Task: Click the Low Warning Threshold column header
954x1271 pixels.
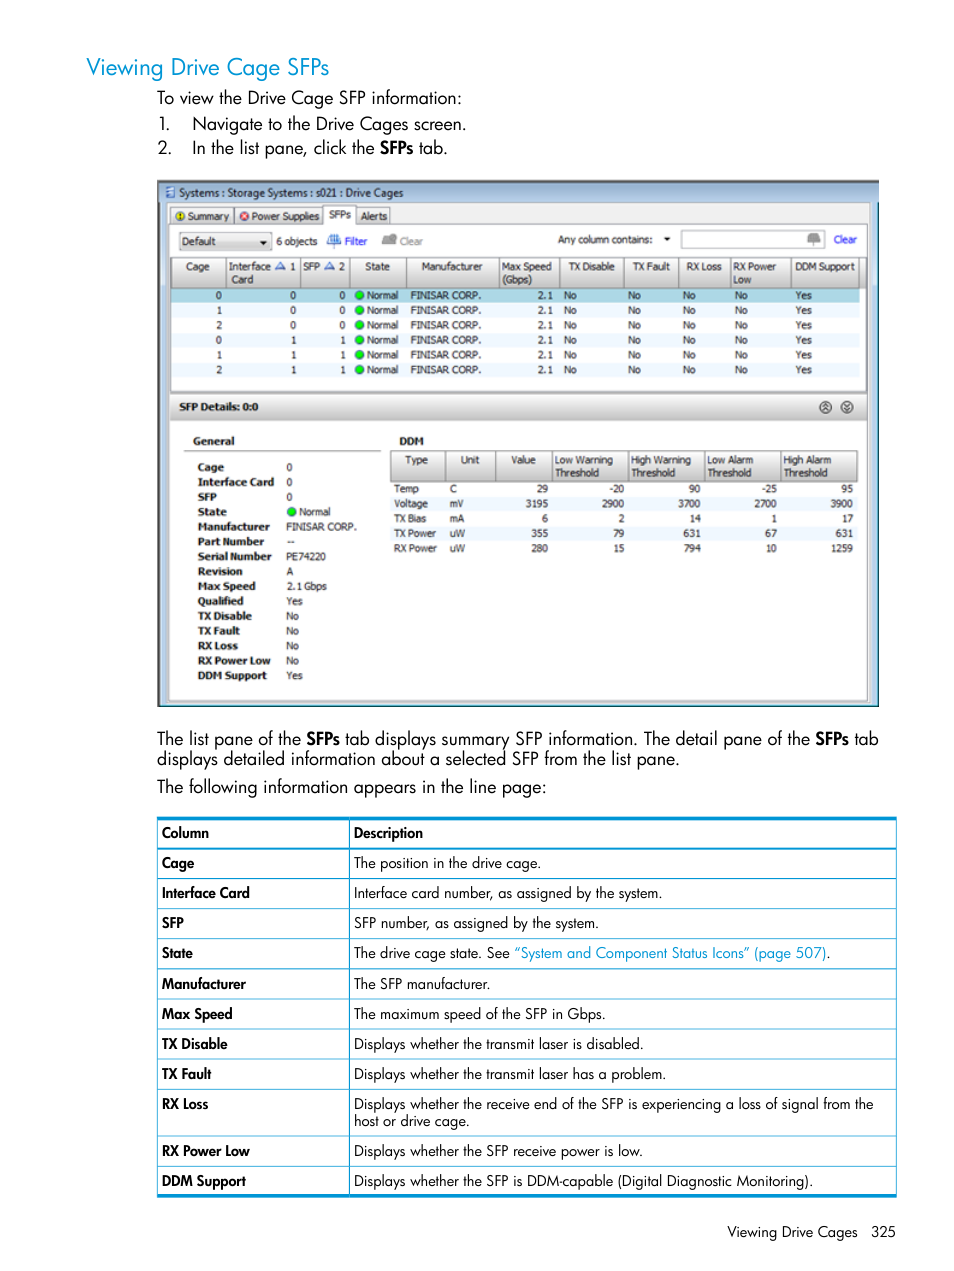Action: pos(590,466)
